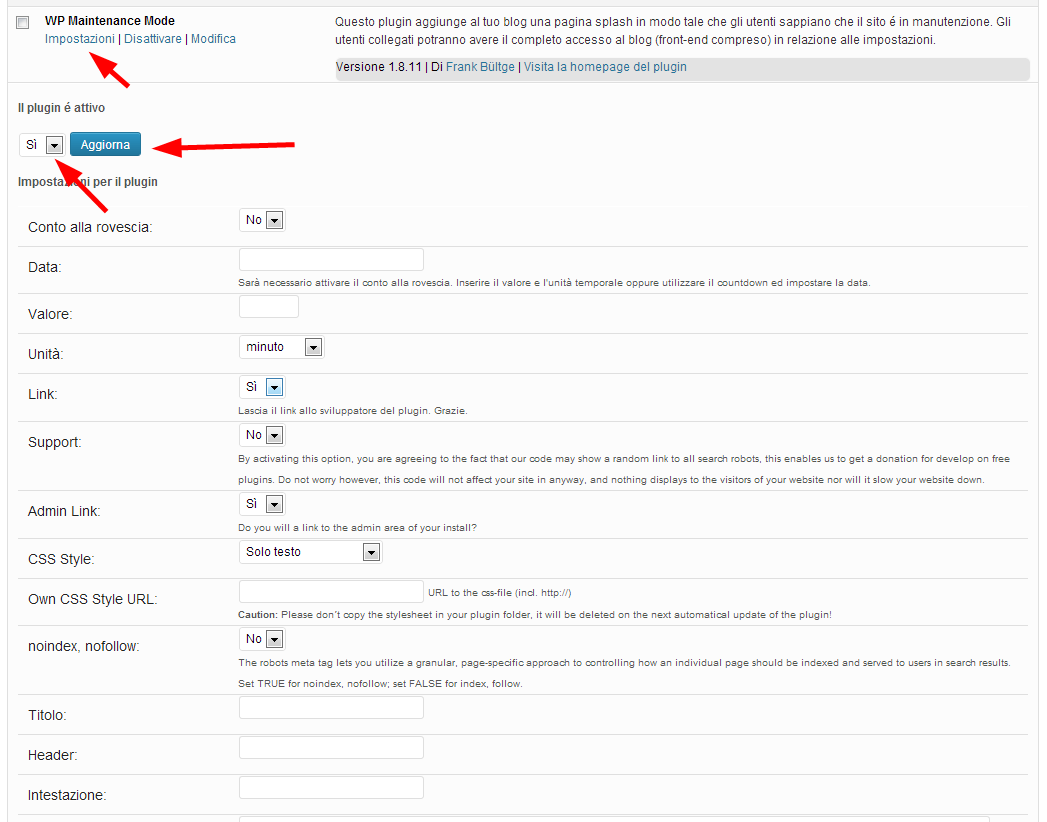The width and height of the screenshot is (1047, 822).
Task: Click the 'URL to the css-file' hint
Action: point(499,592)
